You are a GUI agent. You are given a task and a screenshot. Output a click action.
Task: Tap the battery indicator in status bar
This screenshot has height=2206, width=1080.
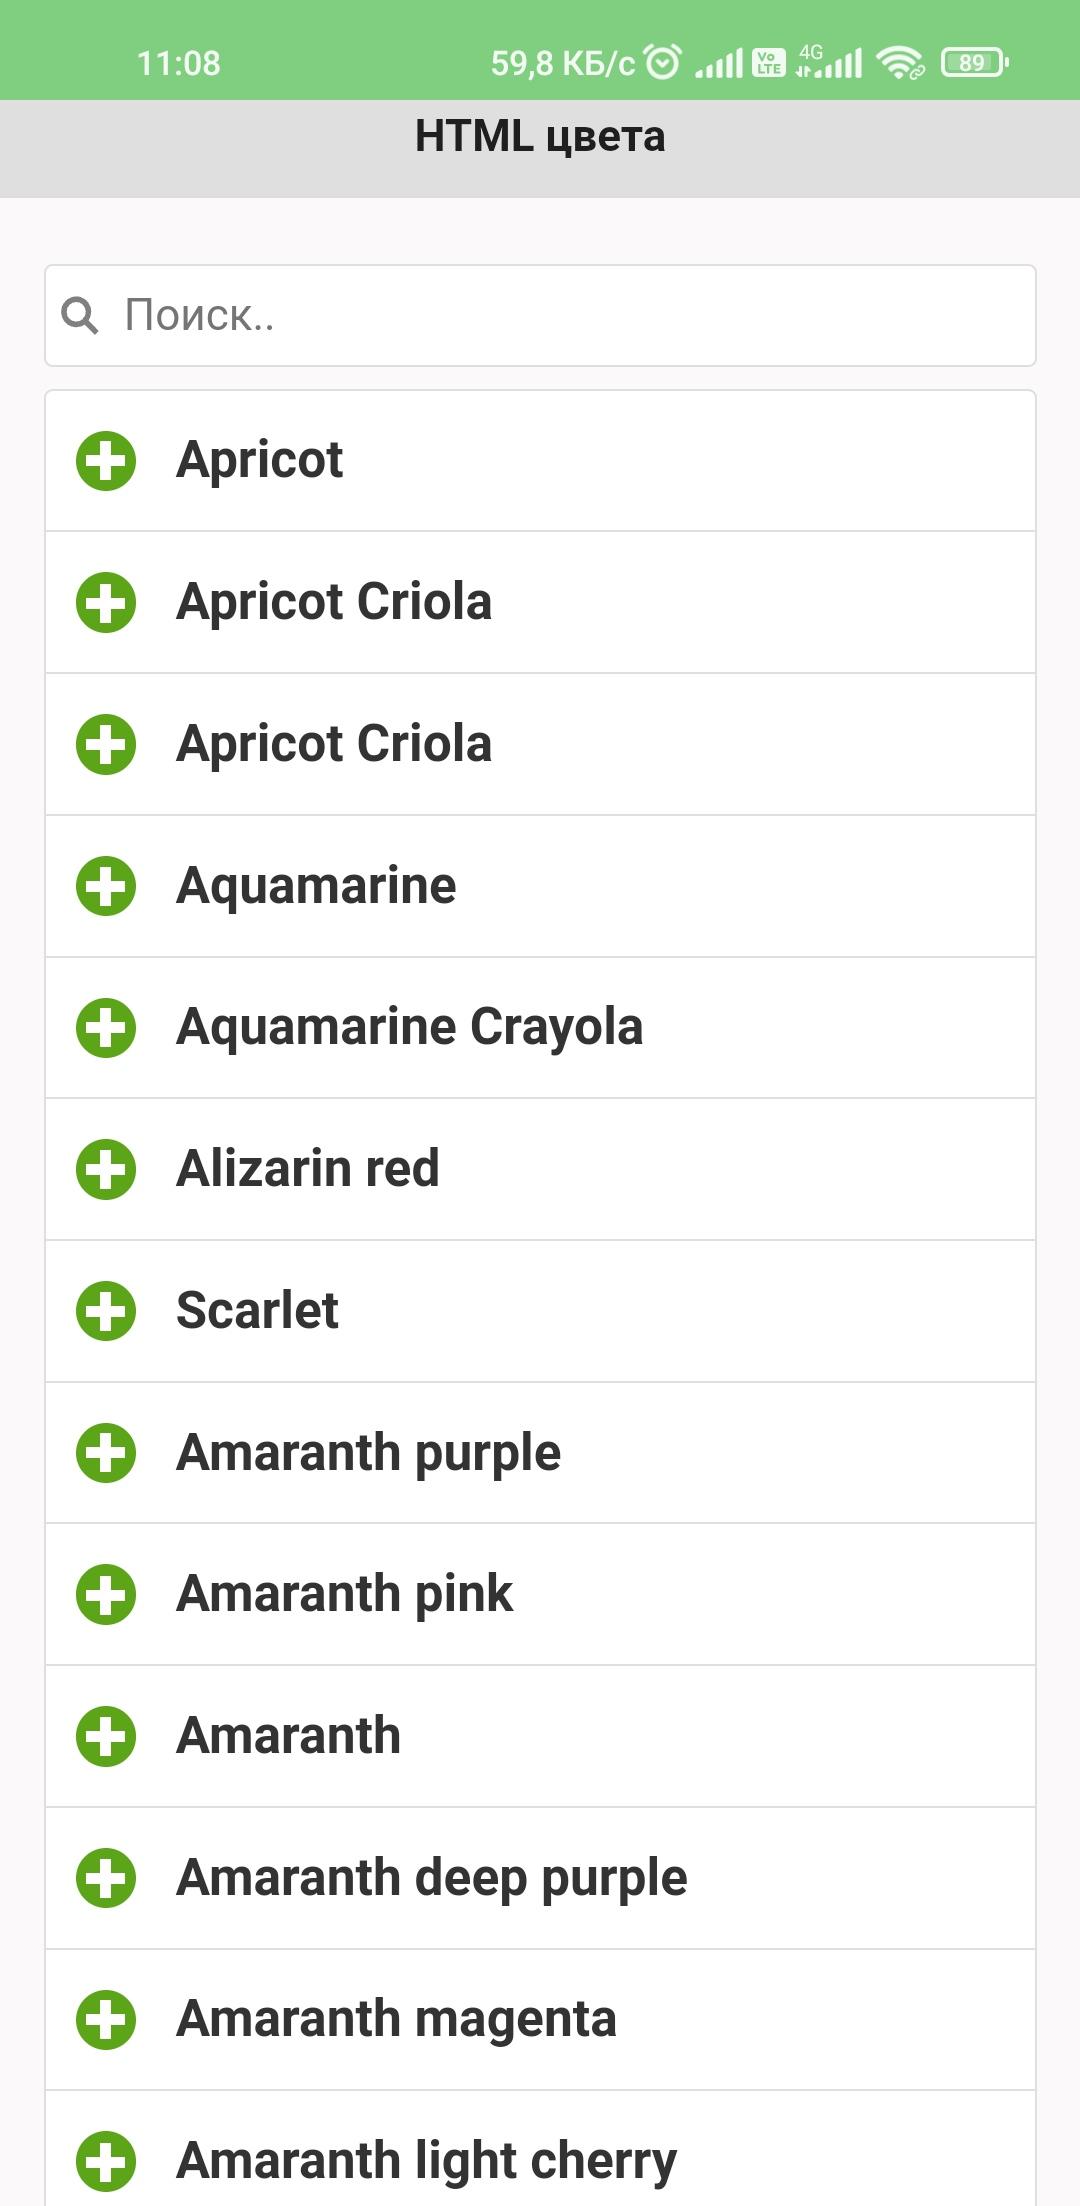pos(975,63)
